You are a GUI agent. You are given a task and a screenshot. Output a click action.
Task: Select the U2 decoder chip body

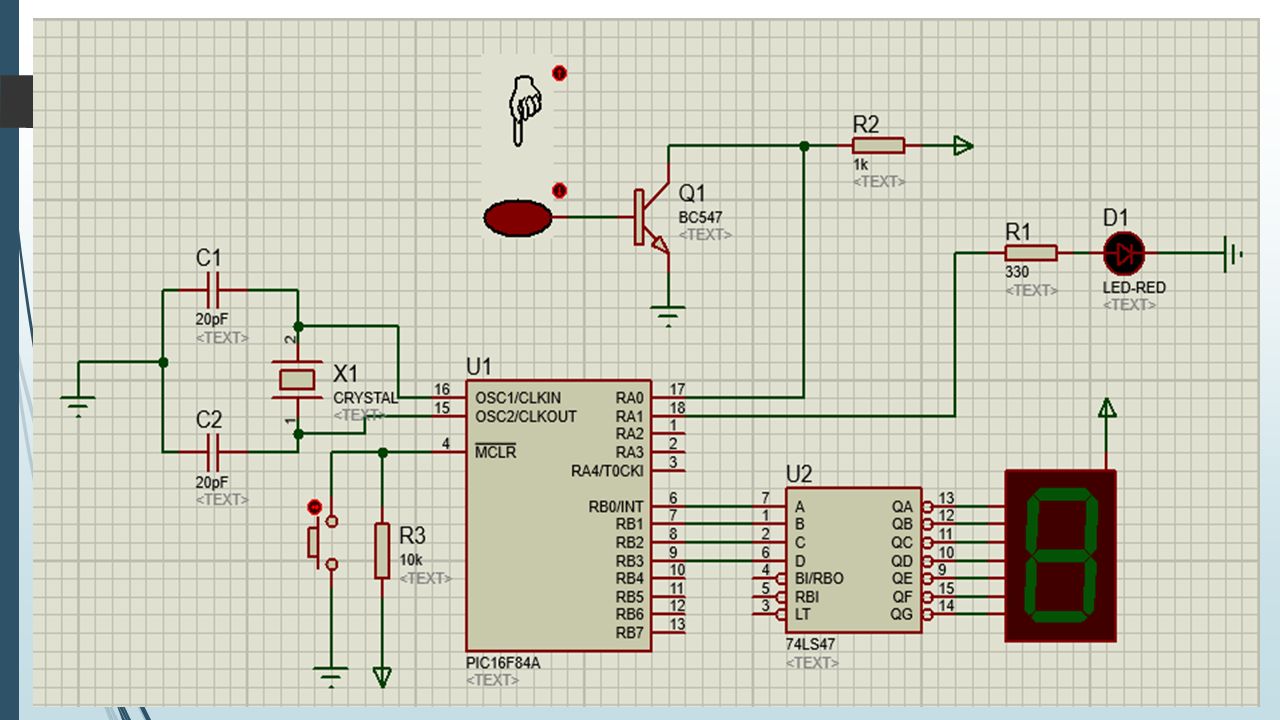pyautogui.click(x=855, y=560)
